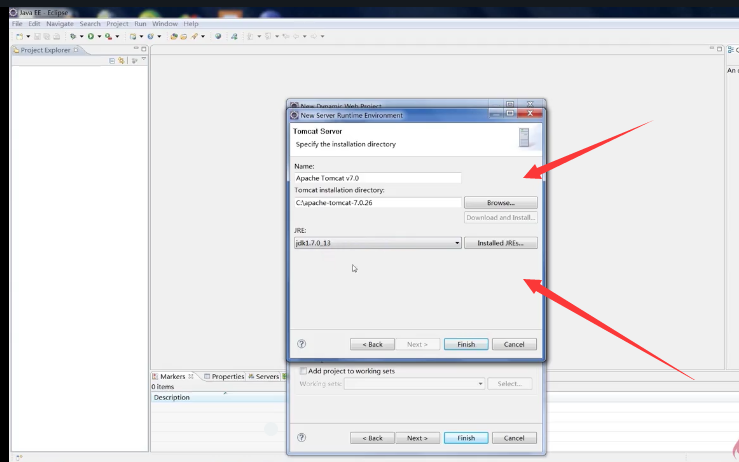Click the Tomcat installation directory field
The height and width of the screenshot is (462, 739).
tap(378, 203)
